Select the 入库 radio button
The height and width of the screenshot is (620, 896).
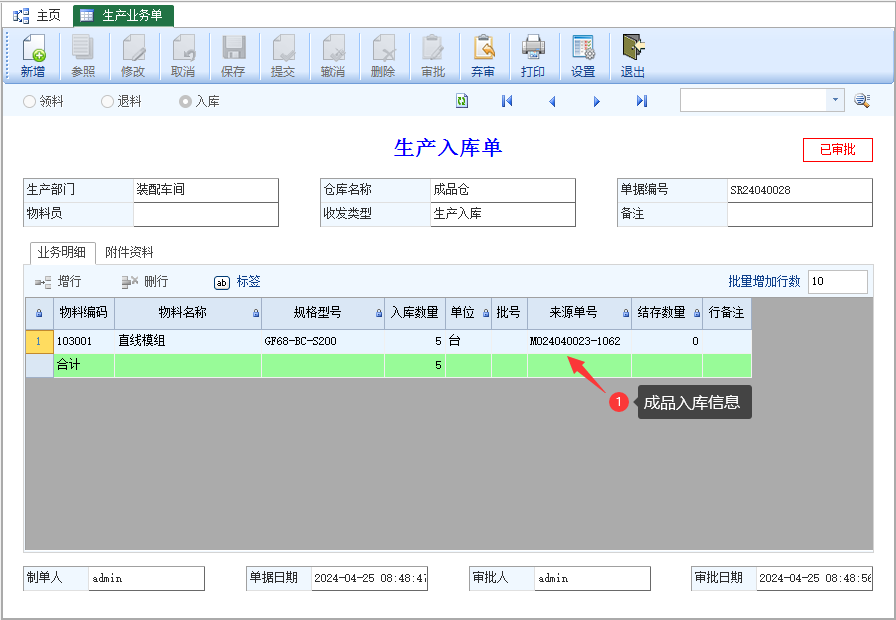point(185,102)
